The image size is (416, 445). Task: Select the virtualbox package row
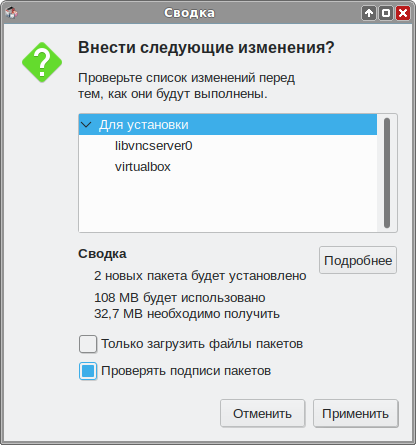pos(228,167)
